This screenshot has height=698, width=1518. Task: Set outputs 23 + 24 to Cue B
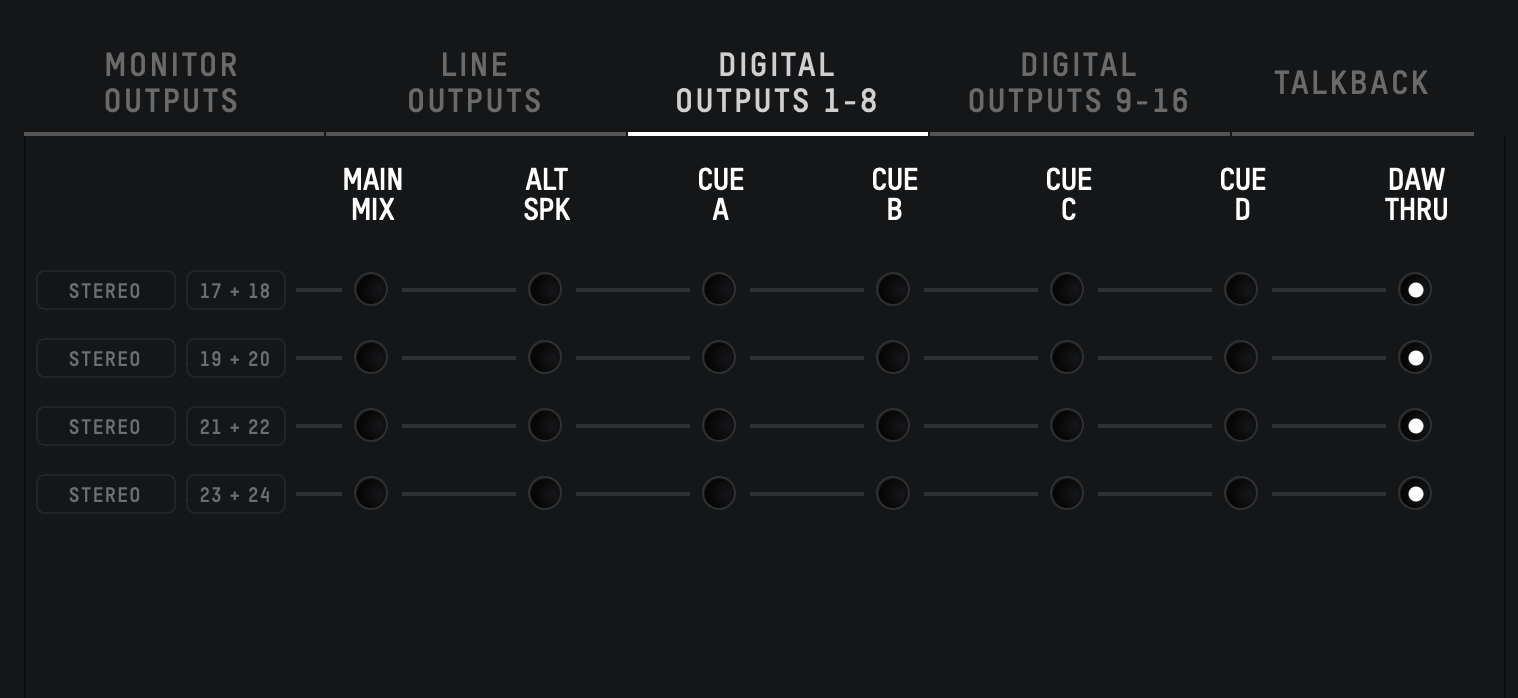(x=893, y=494)
